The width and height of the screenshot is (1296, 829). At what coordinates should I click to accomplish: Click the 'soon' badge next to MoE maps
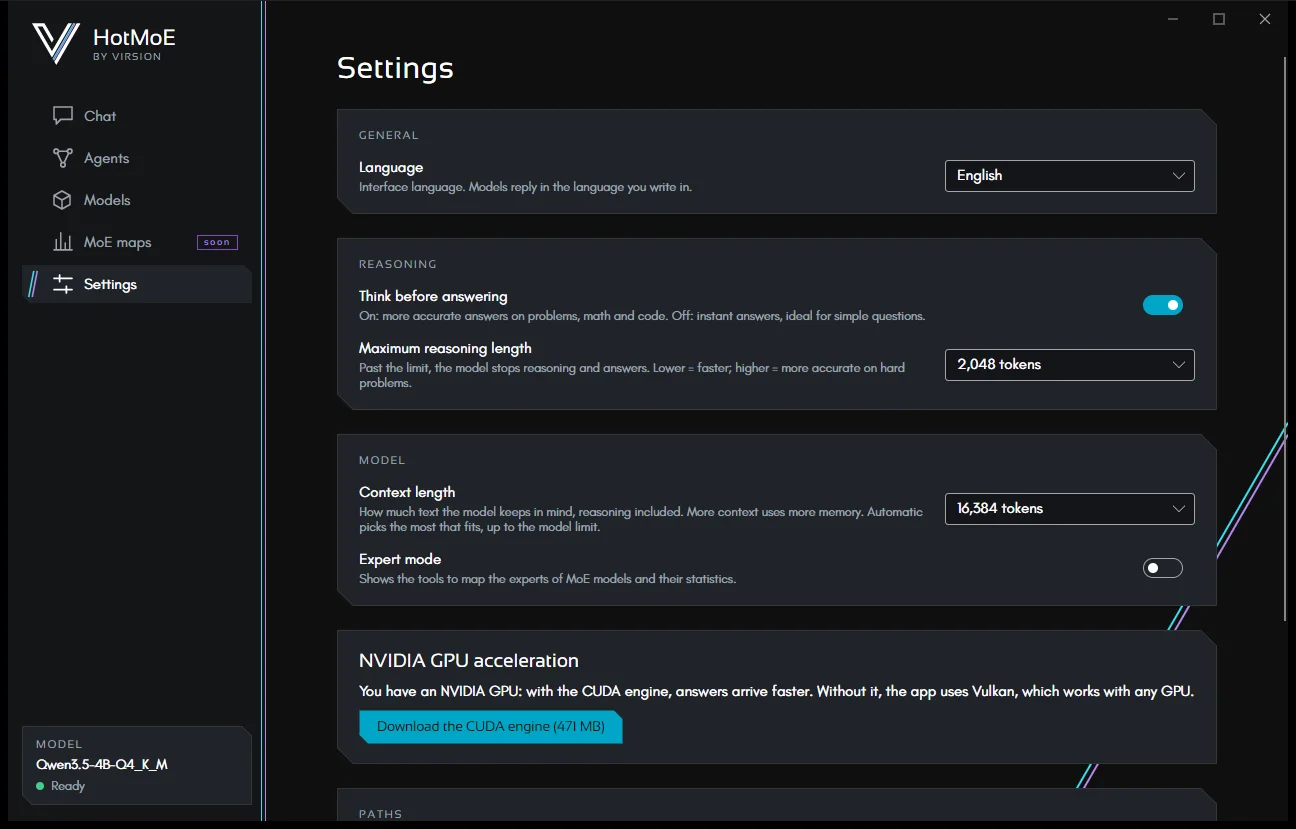(x=217, y=242)
